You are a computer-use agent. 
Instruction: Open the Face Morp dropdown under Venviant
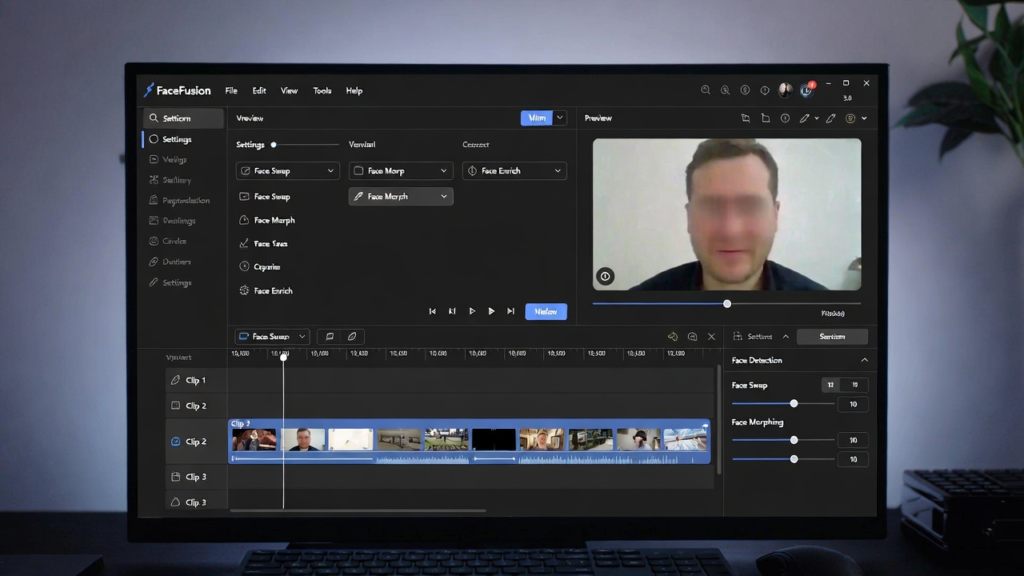coord(401,170)
